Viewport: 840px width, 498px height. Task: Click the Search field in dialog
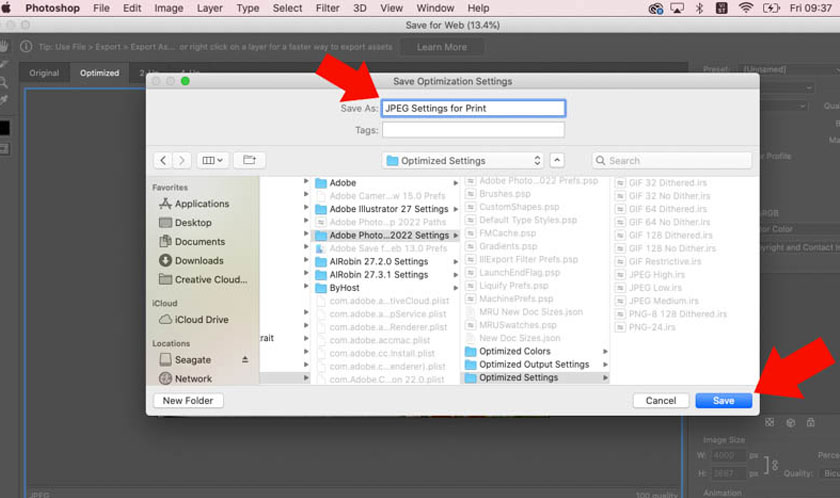pyautogui.click(x=672, y=160)
